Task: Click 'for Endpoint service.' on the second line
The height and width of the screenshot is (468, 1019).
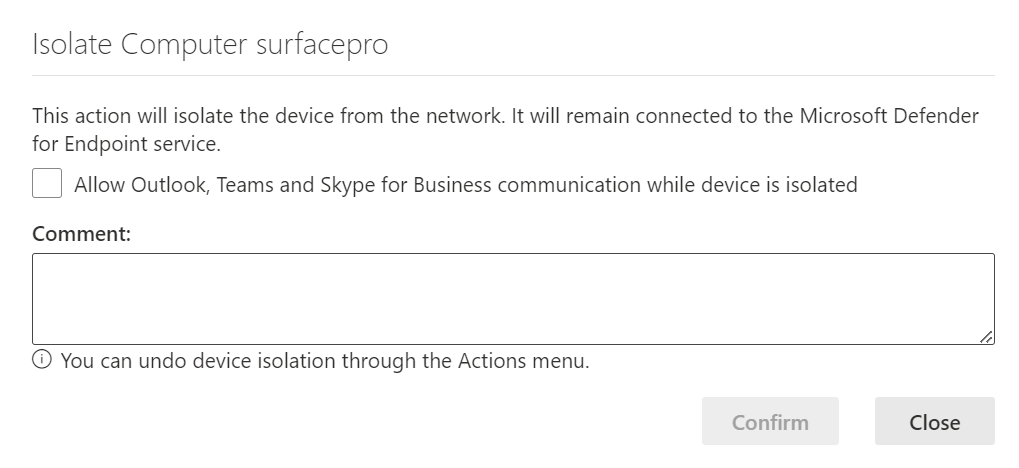Action: coord(125,144)
